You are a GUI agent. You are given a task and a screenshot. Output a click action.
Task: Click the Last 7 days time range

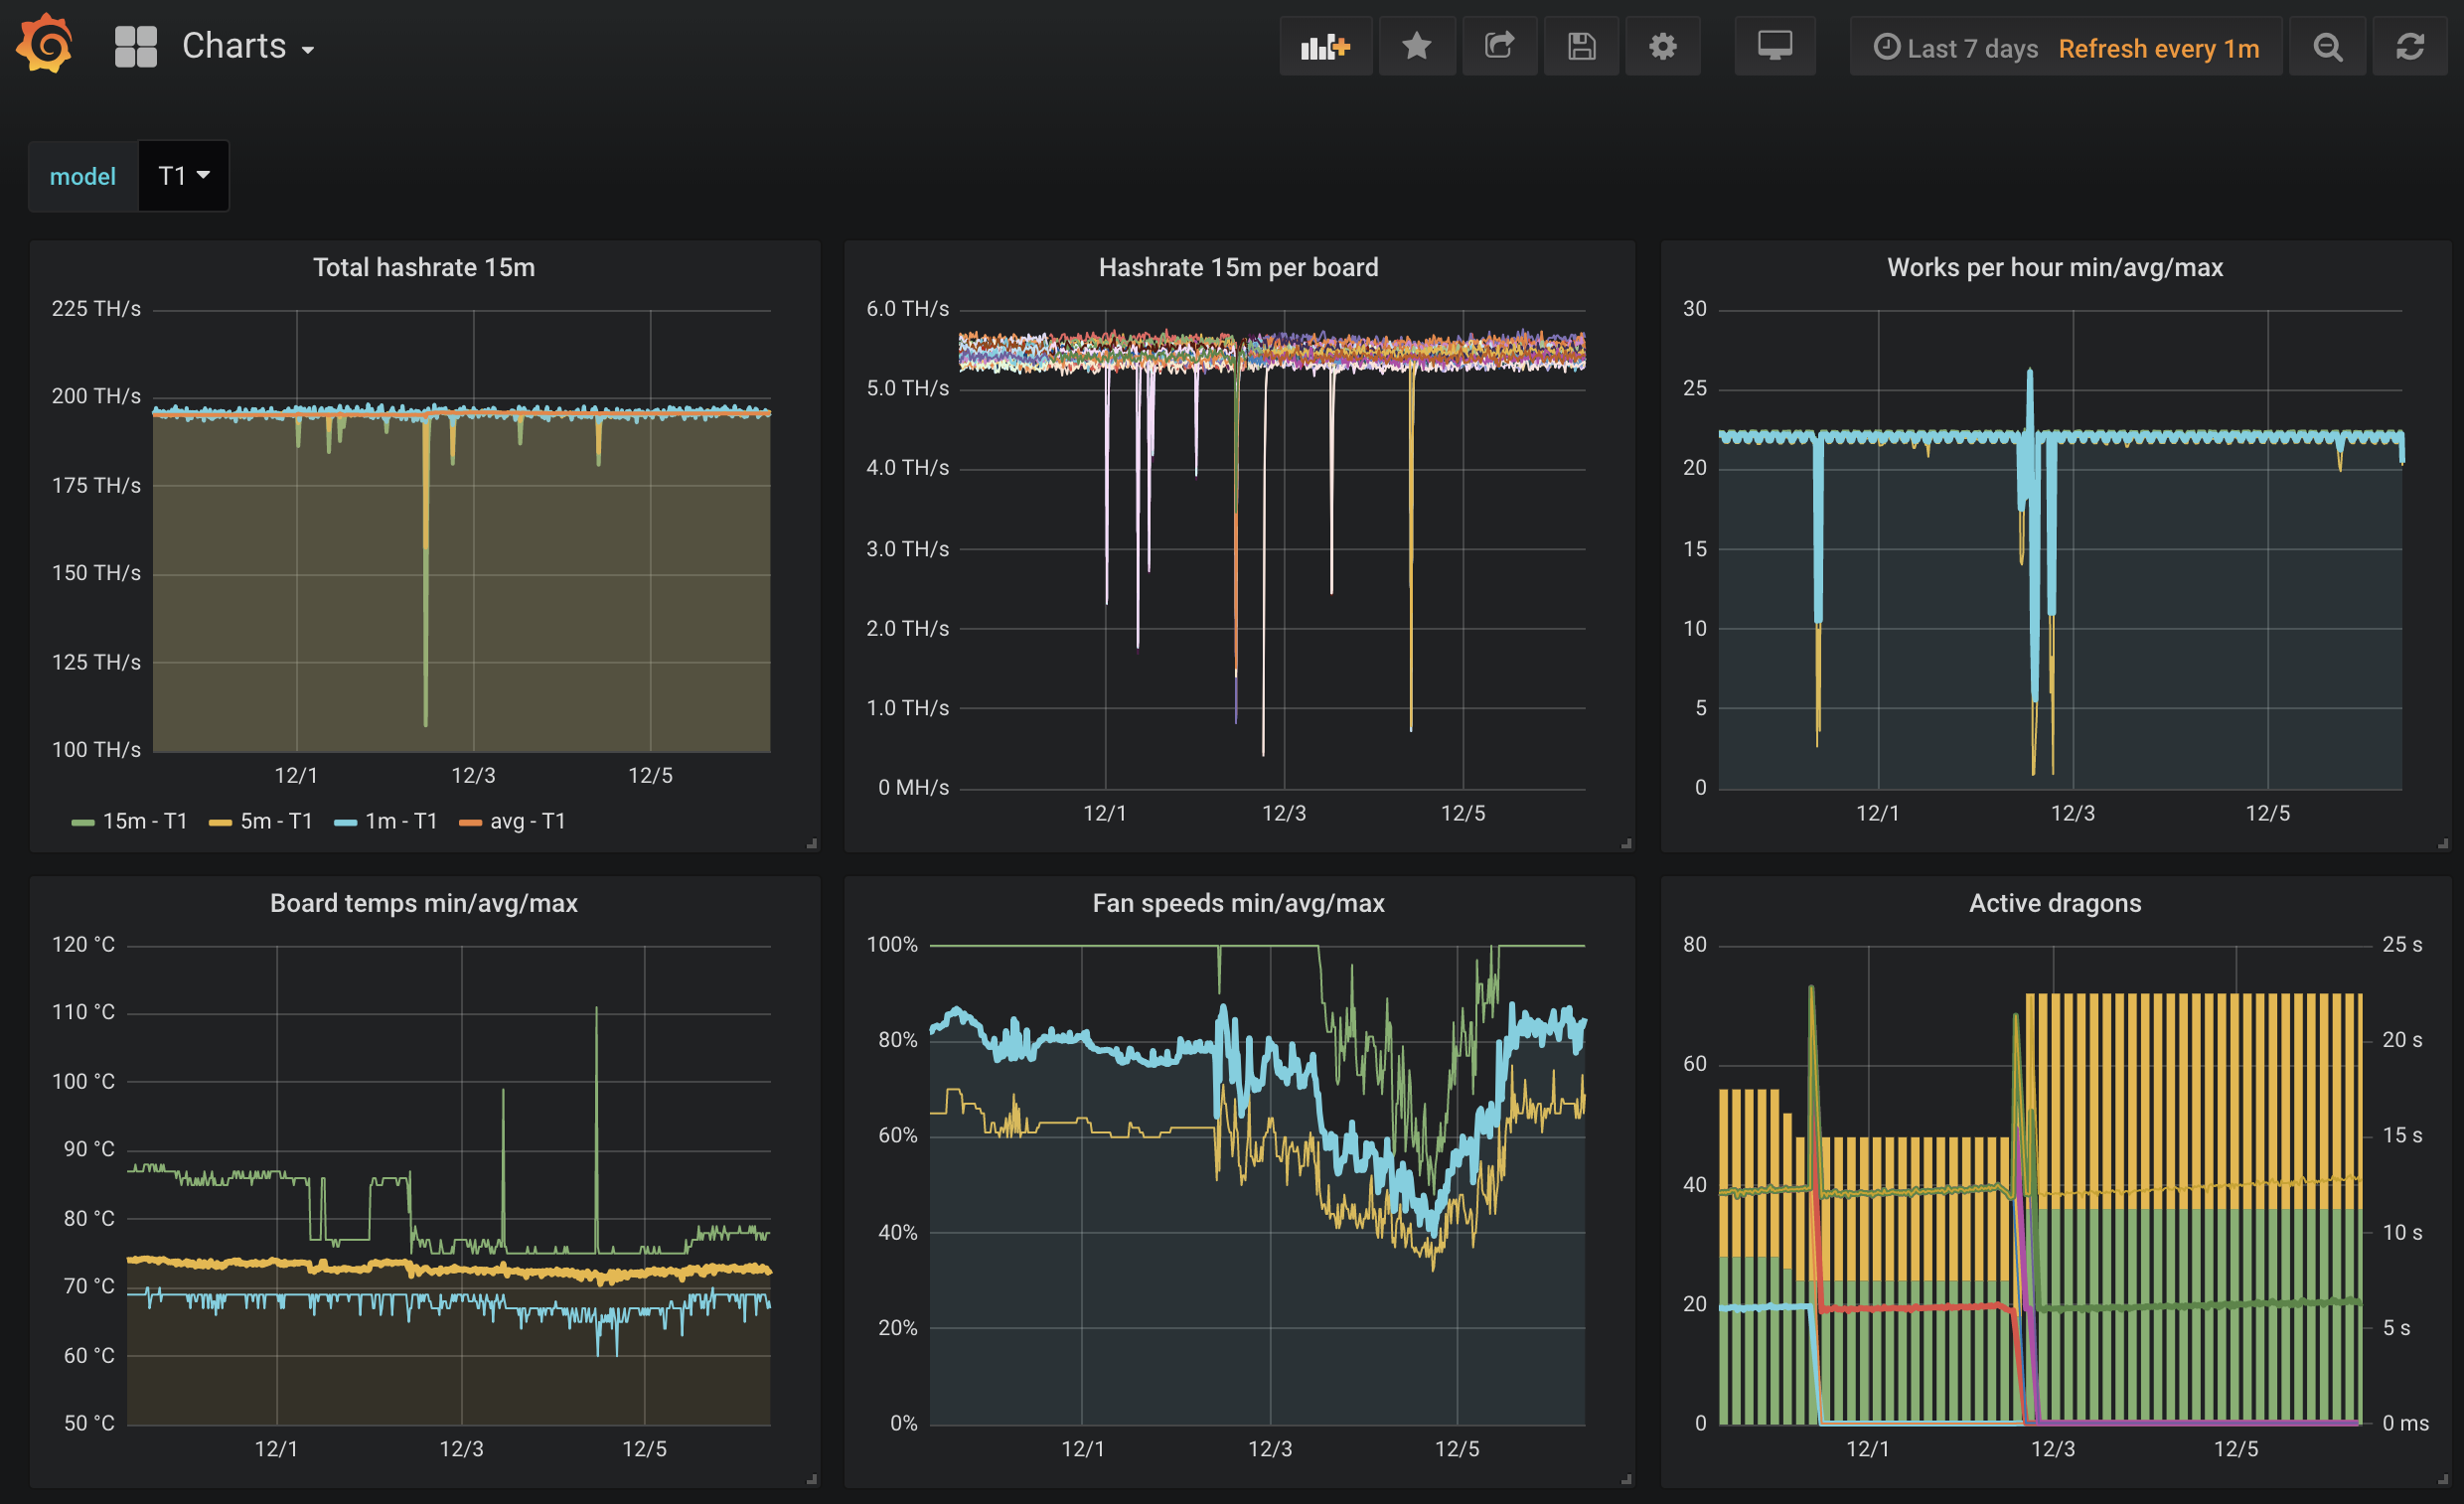click(1955, 48)
